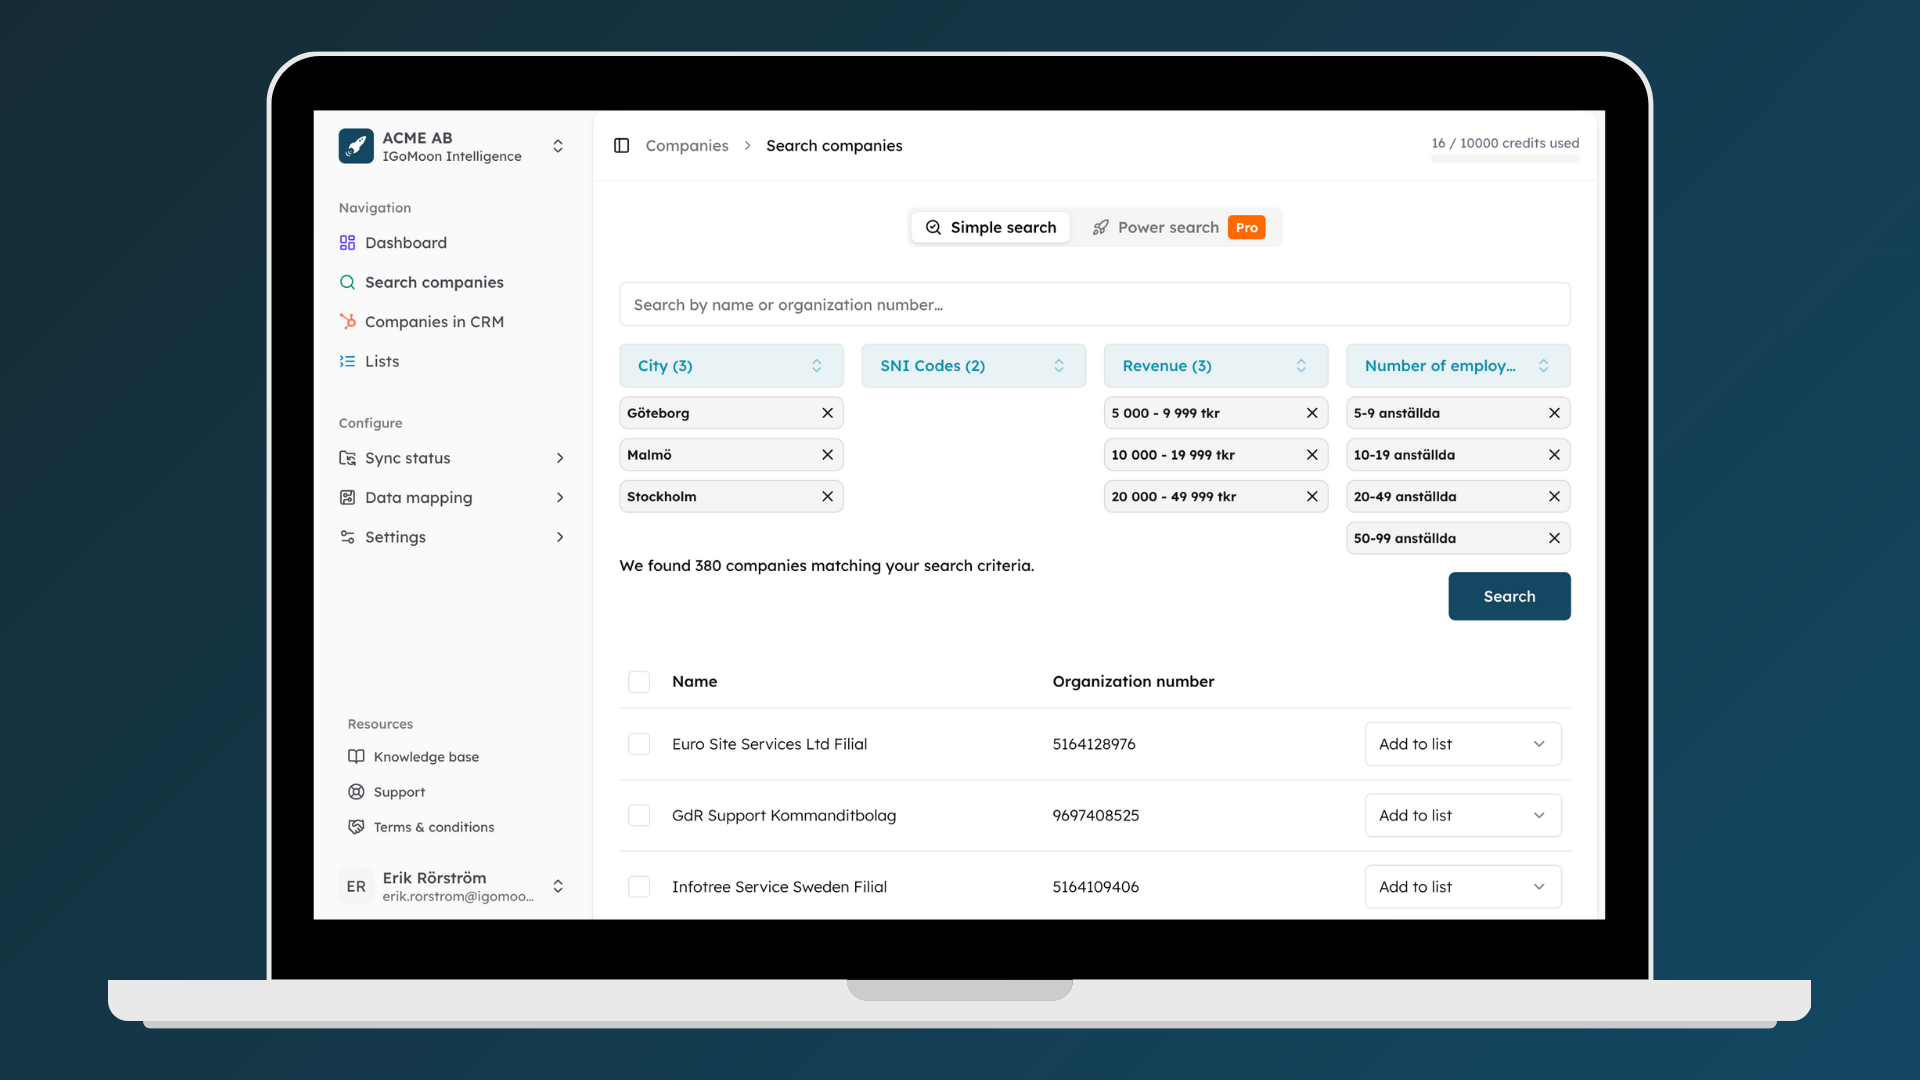
Task: Select Euro Site Services Ltd Filial checkbox
Action: click(639, 744)
